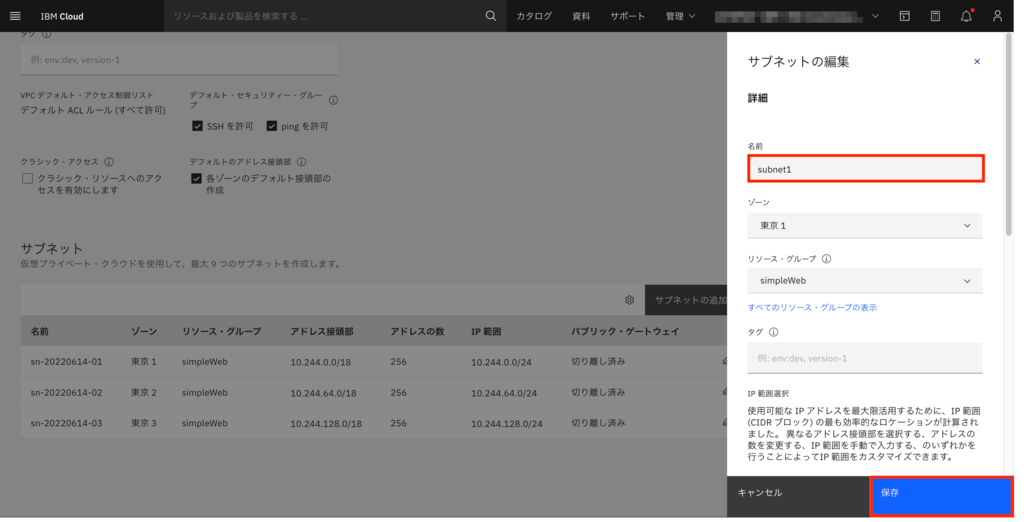
Task: Open the カタログ menu item
Action: [x=534, y=16]
